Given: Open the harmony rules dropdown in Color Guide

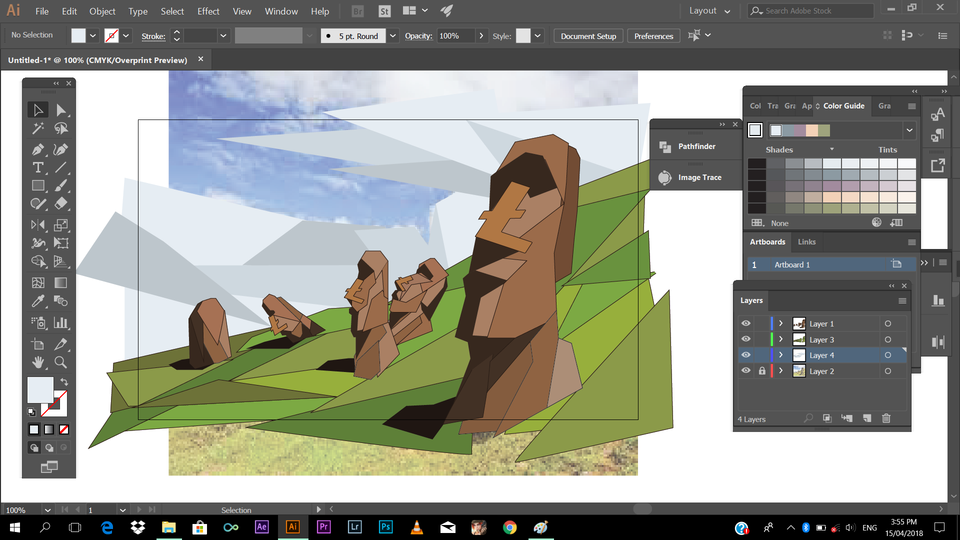Looking at the screenshot, I should pos(909,130).
